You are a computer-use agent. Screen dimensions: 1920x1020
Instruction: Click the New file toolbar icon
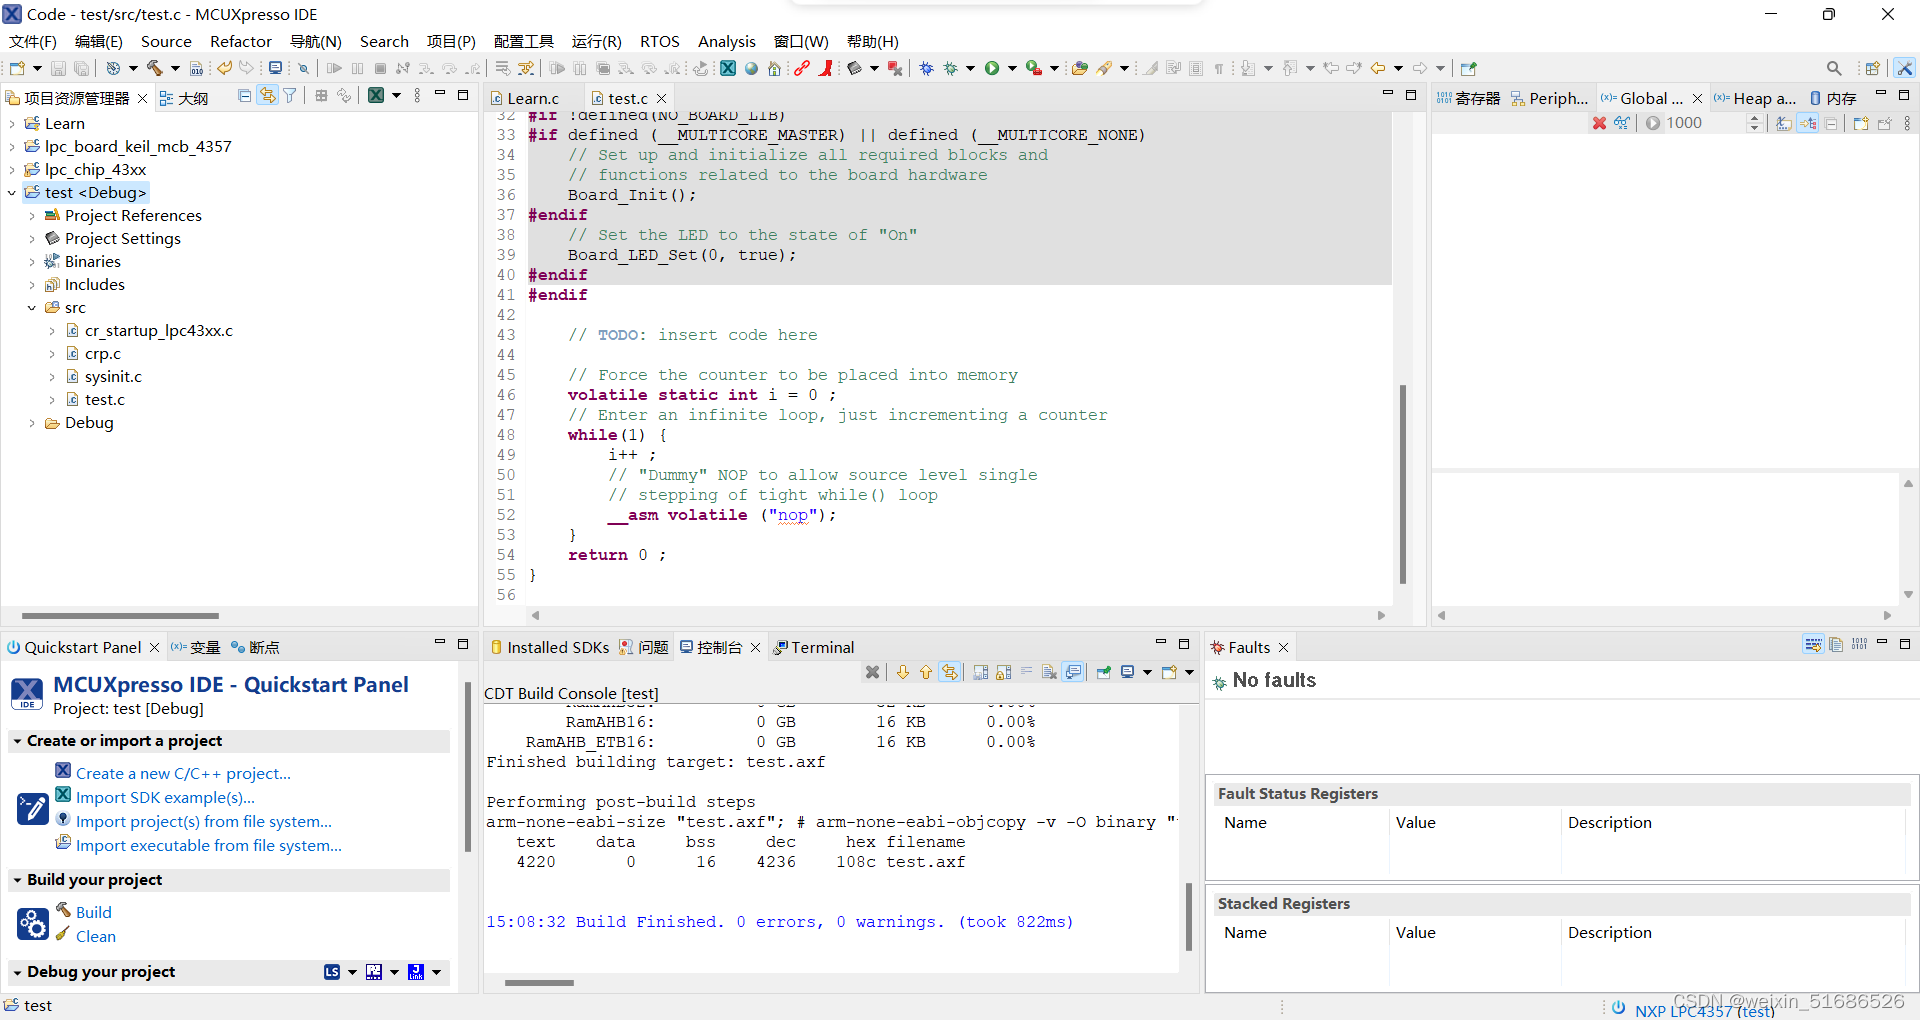(17, 68)
